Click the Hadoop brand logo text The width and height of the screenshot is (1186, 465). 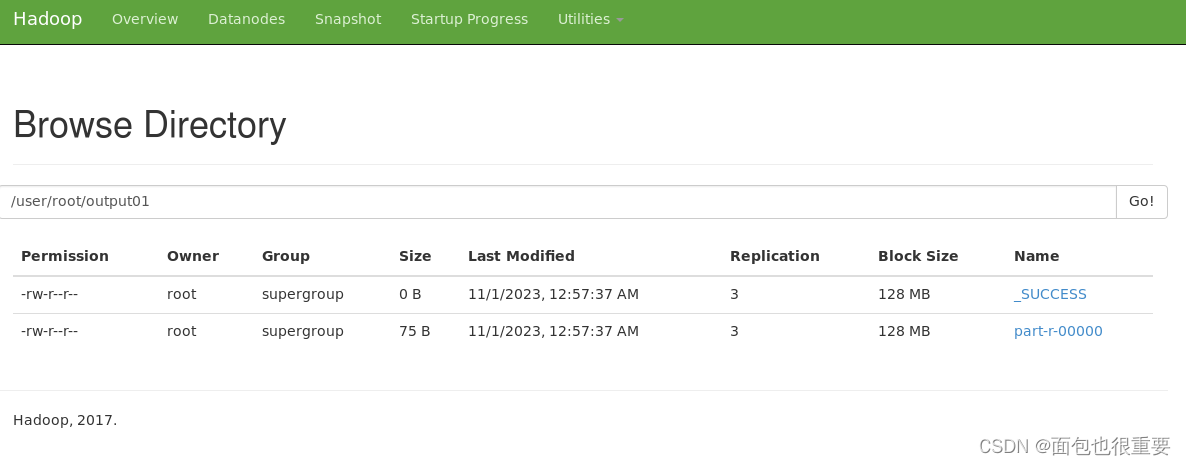pyautogui.click(x=48, y=19)
